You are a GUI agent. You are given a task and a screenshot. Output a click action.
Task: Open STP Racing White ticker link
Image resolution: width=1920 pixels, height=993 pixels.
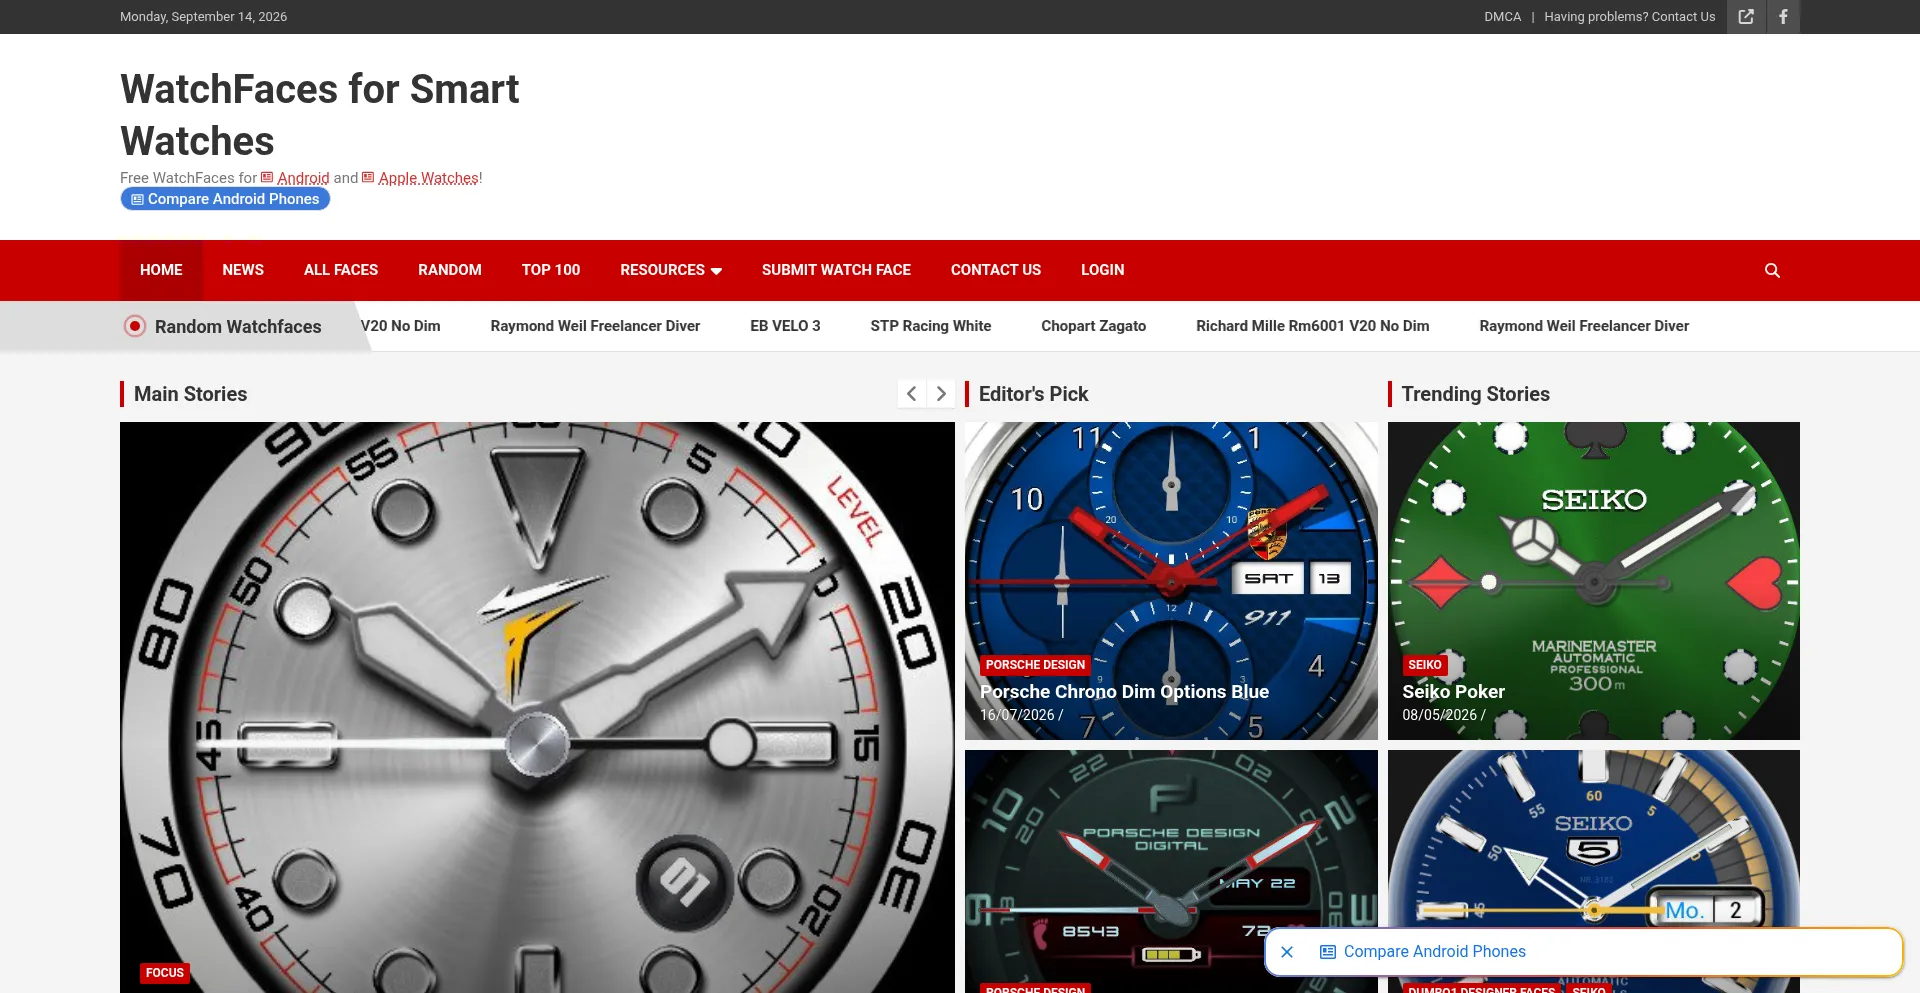(931, 326)
